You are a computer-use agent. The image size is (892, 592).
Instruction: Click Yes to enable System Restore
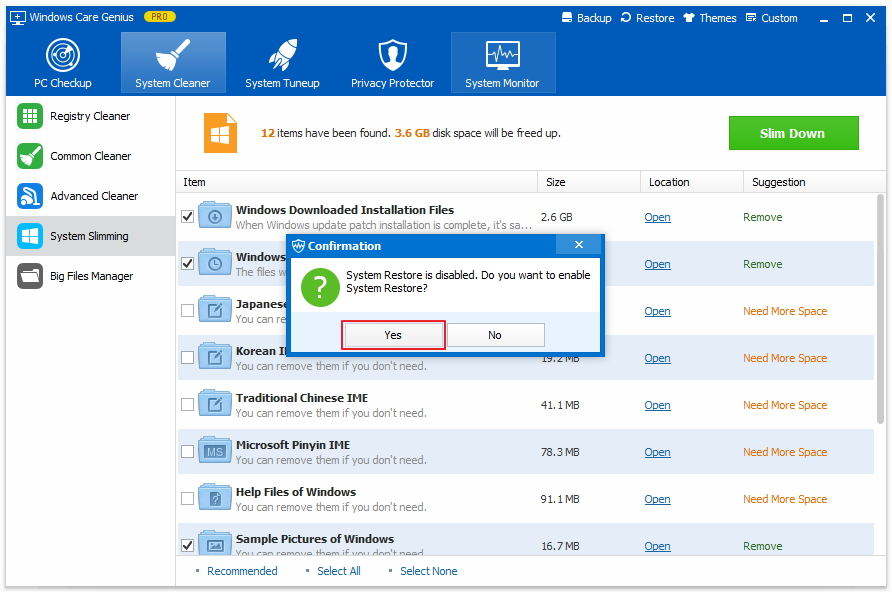393,335
